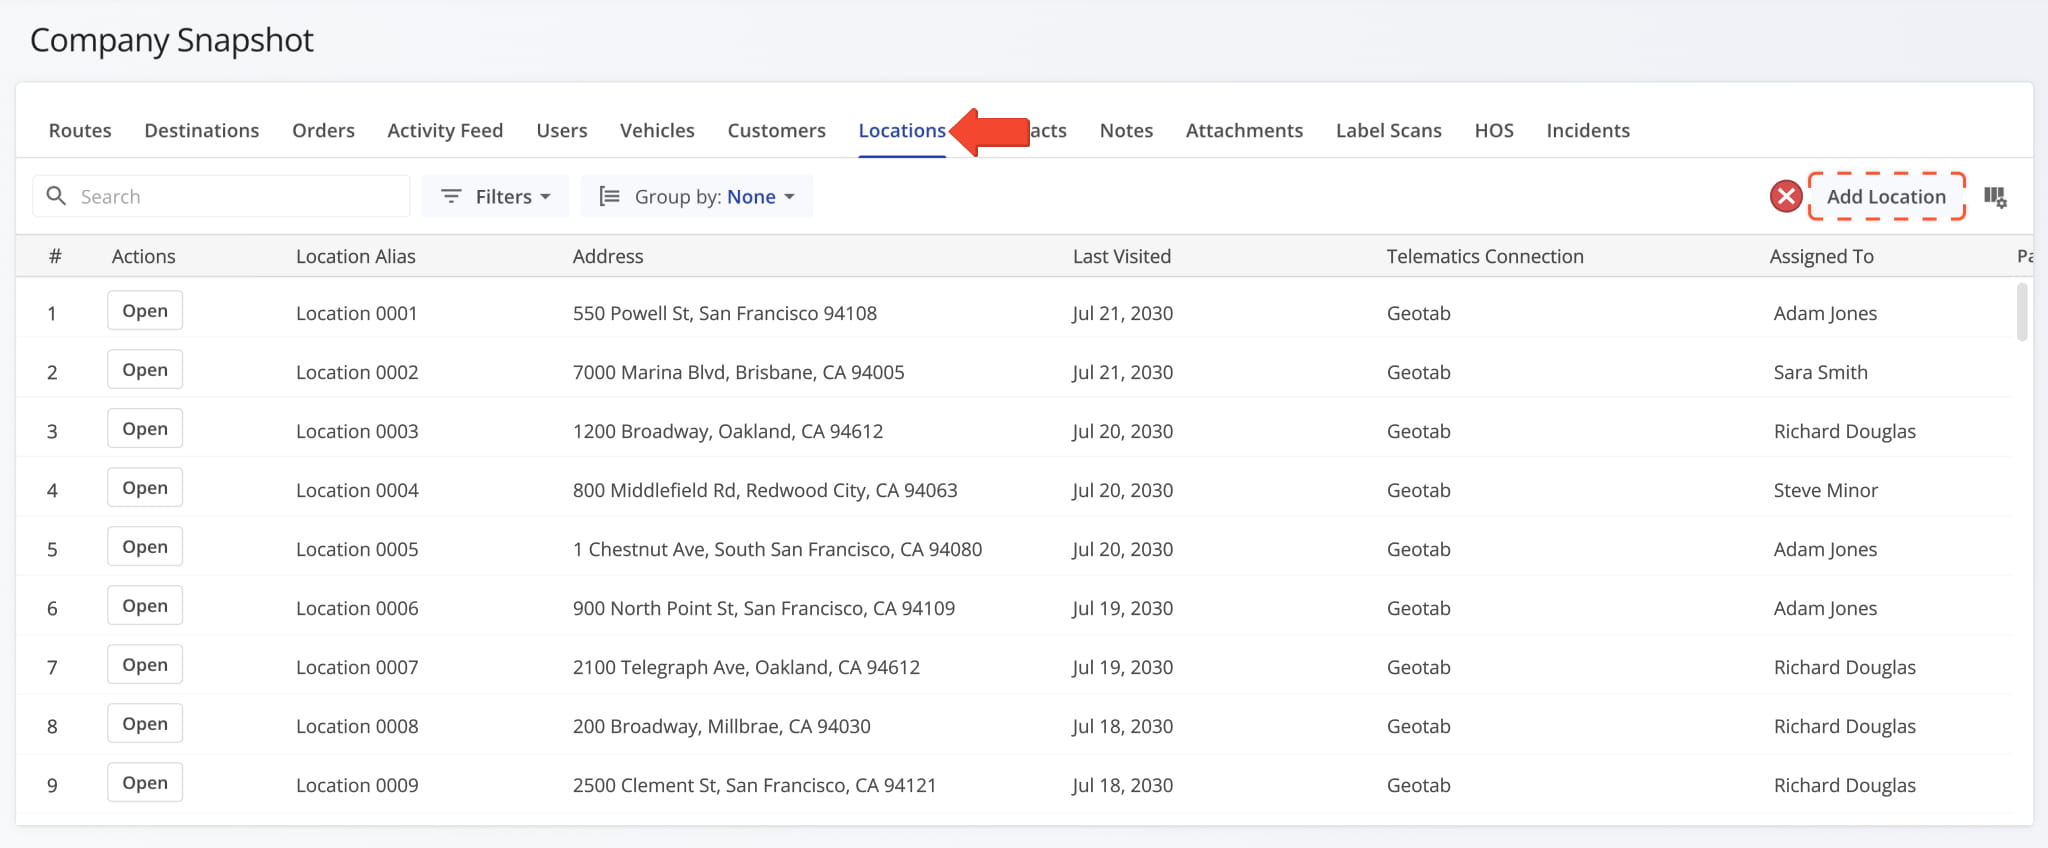Click the Group by list icon
The image size is (2048, 848).
[609, 197]
